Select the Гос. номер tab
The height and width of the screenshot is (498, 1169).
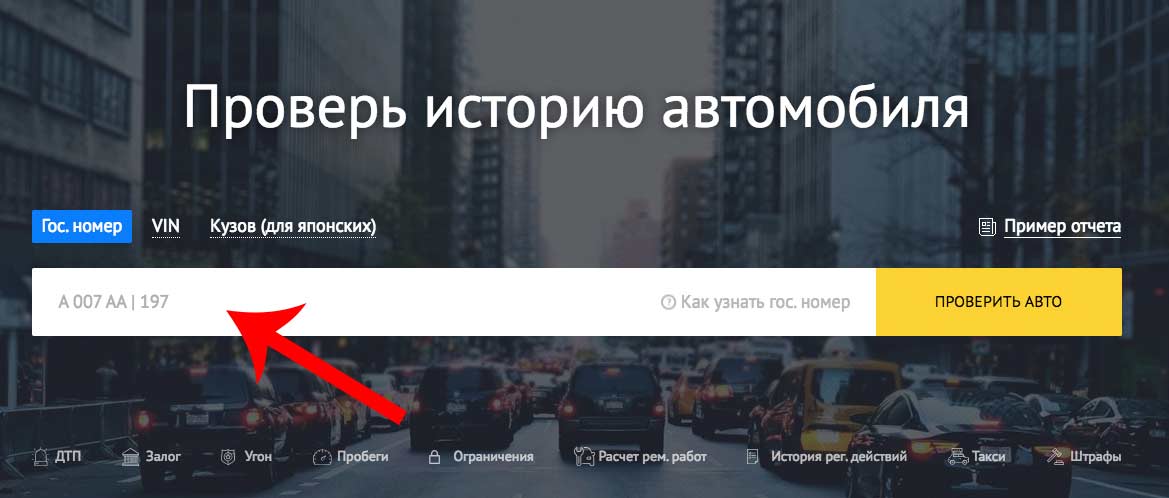[x=82, y=227]
